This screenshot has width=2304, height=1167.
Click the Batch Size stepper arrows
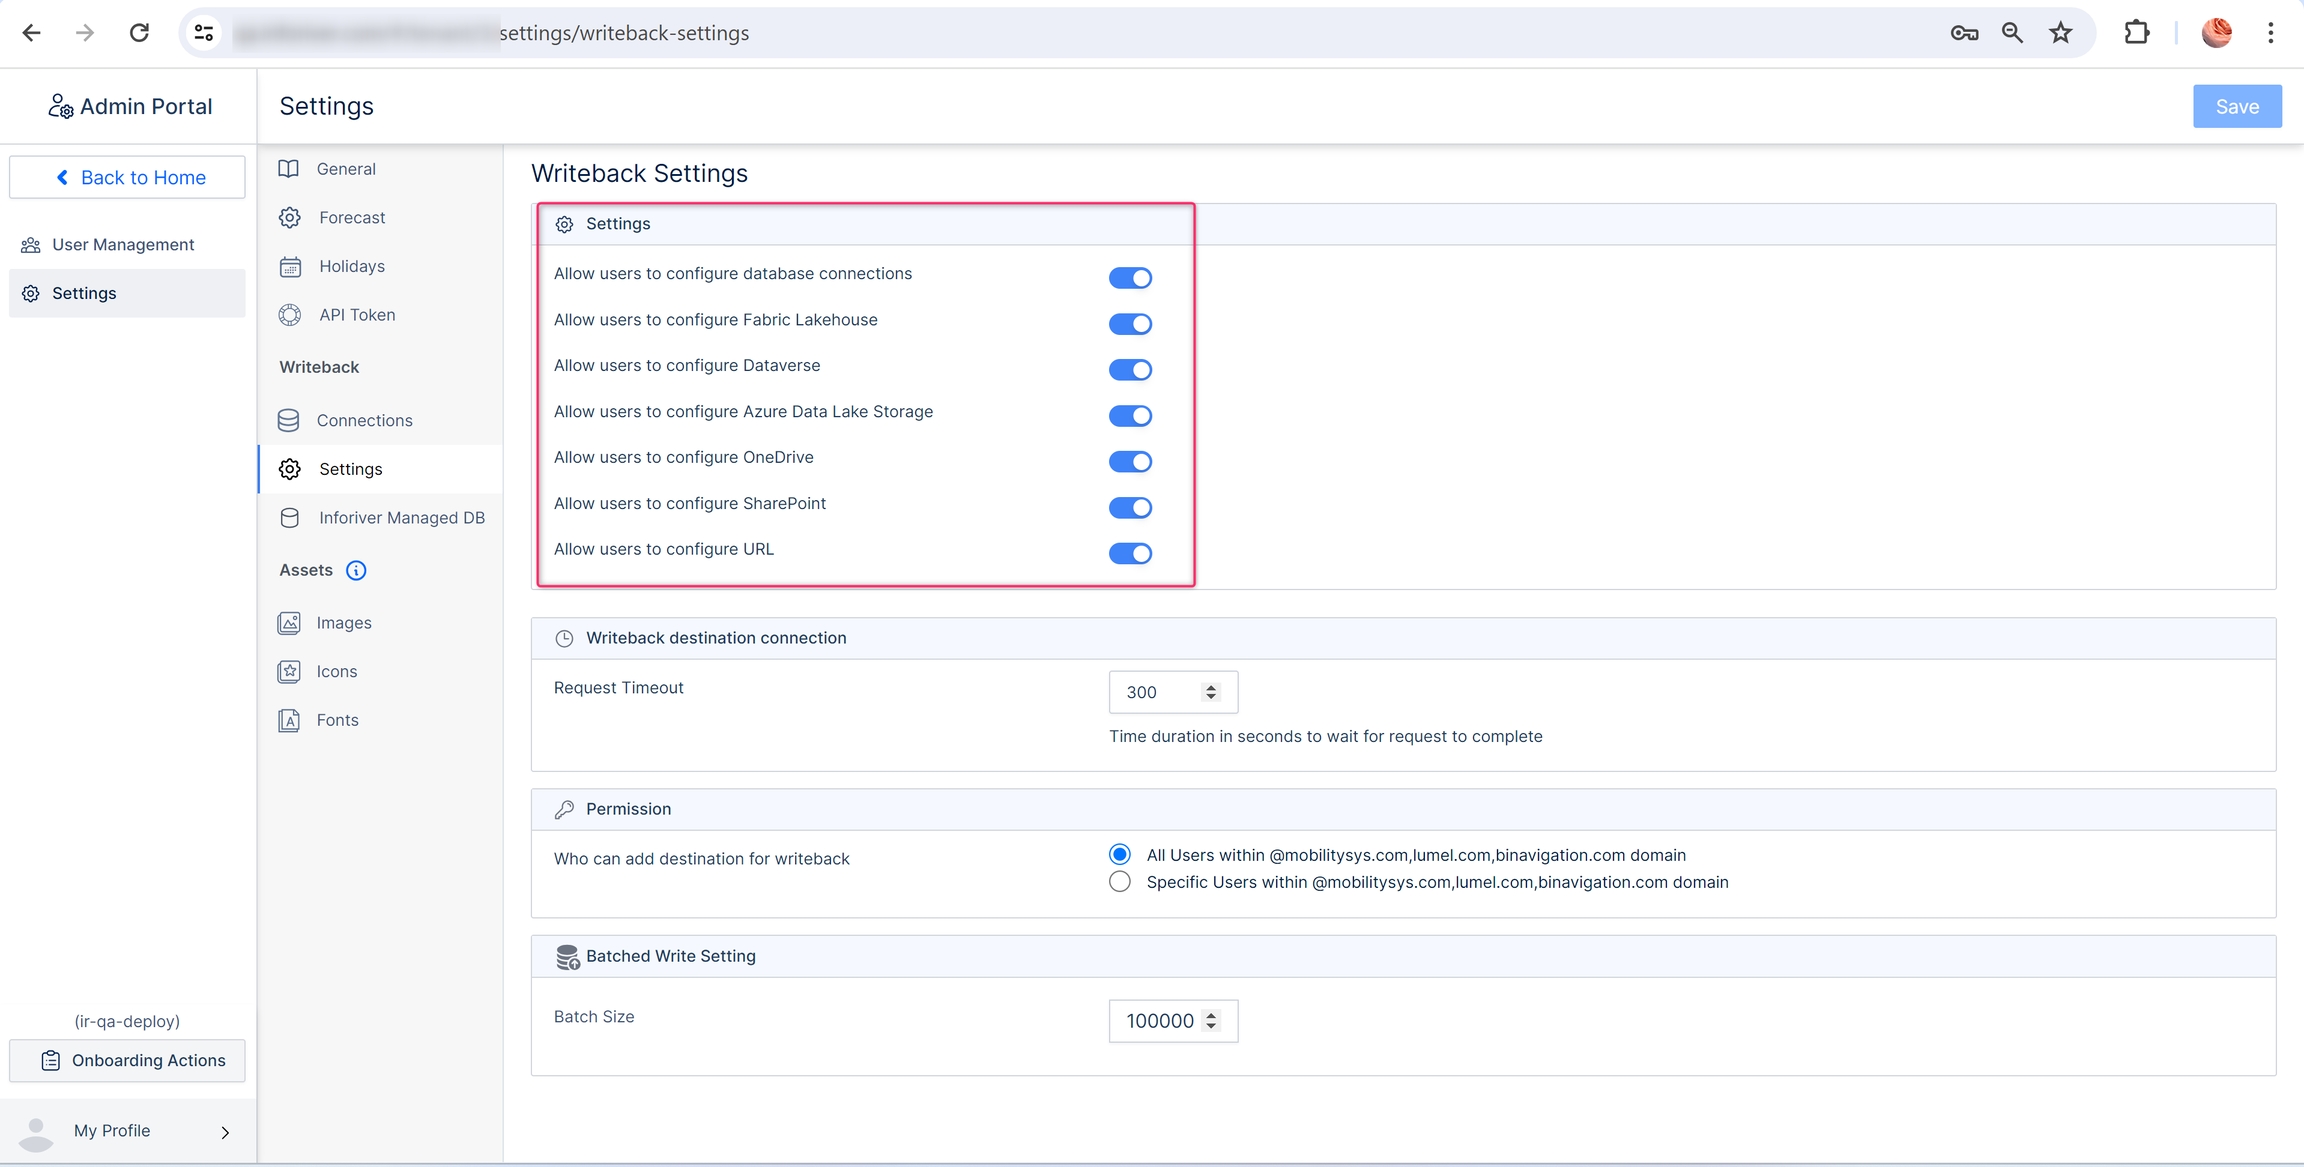pyautogui.click(x=1211, y=1021)
